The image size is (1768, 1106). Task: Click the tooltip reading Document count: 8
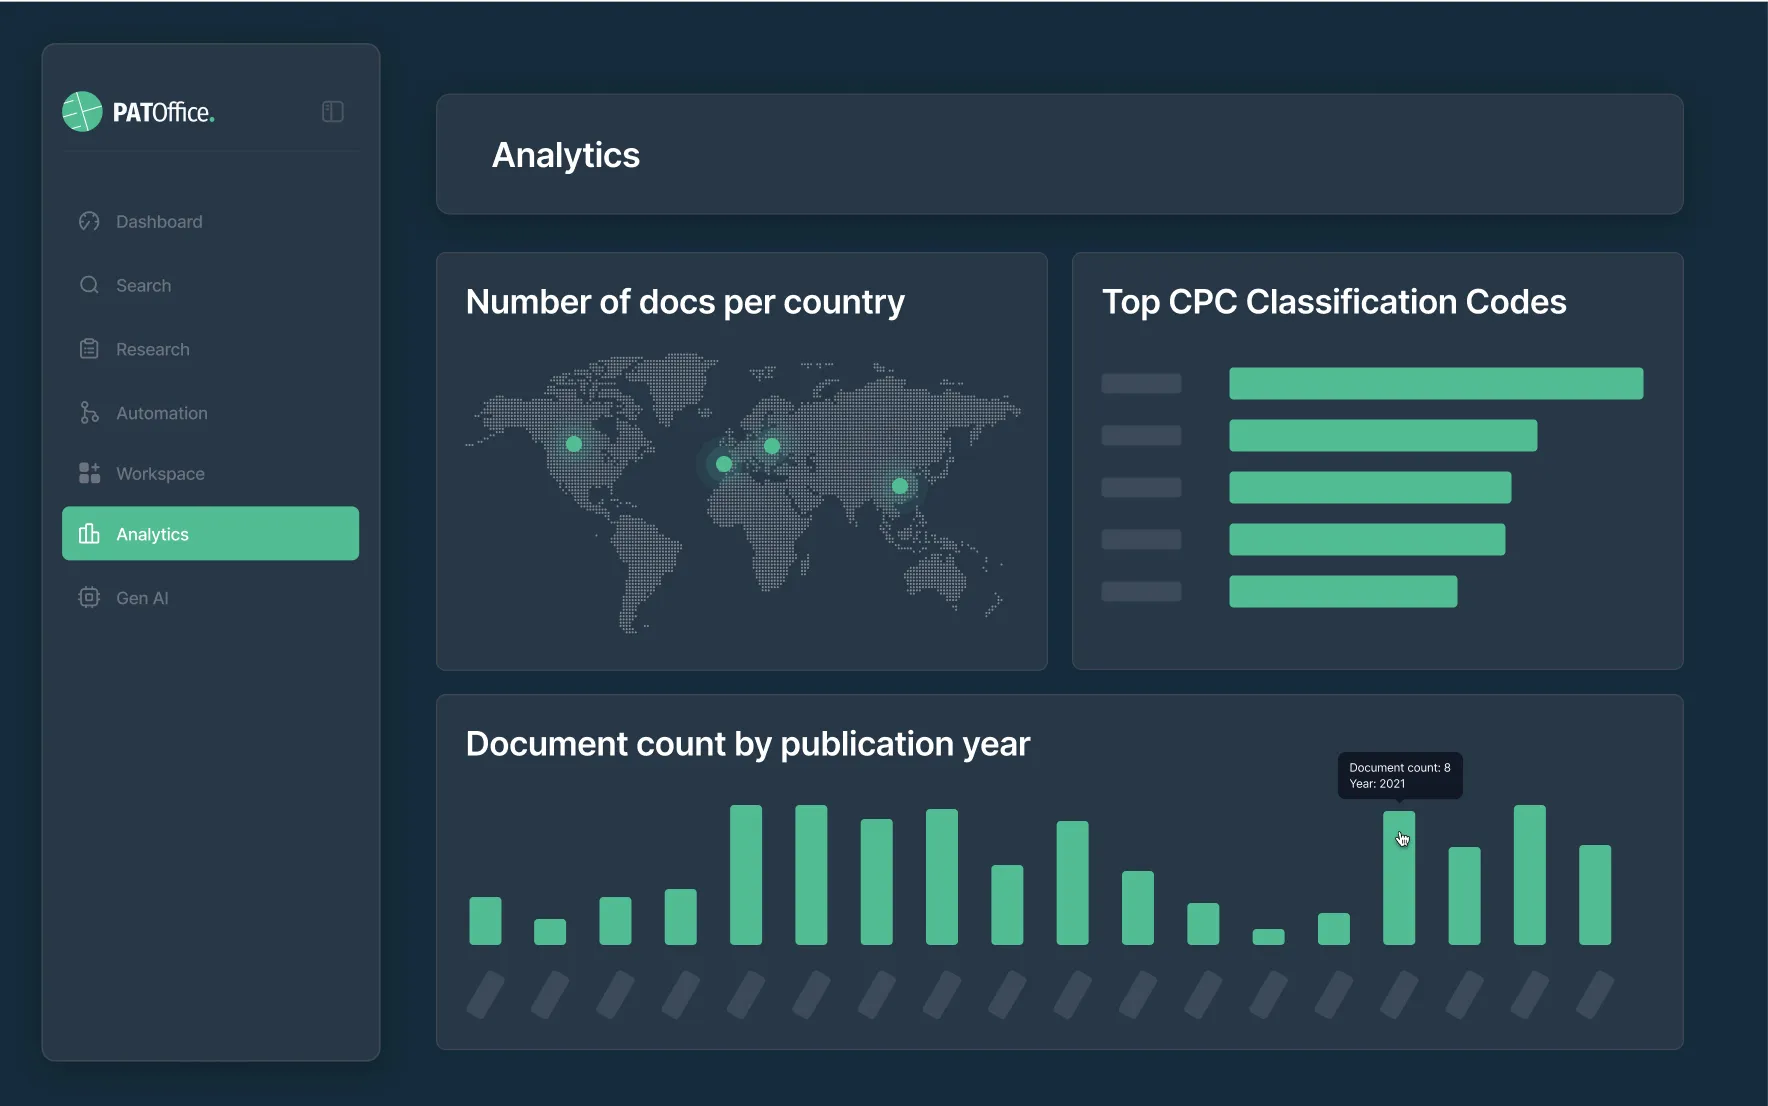point(1398,775)
